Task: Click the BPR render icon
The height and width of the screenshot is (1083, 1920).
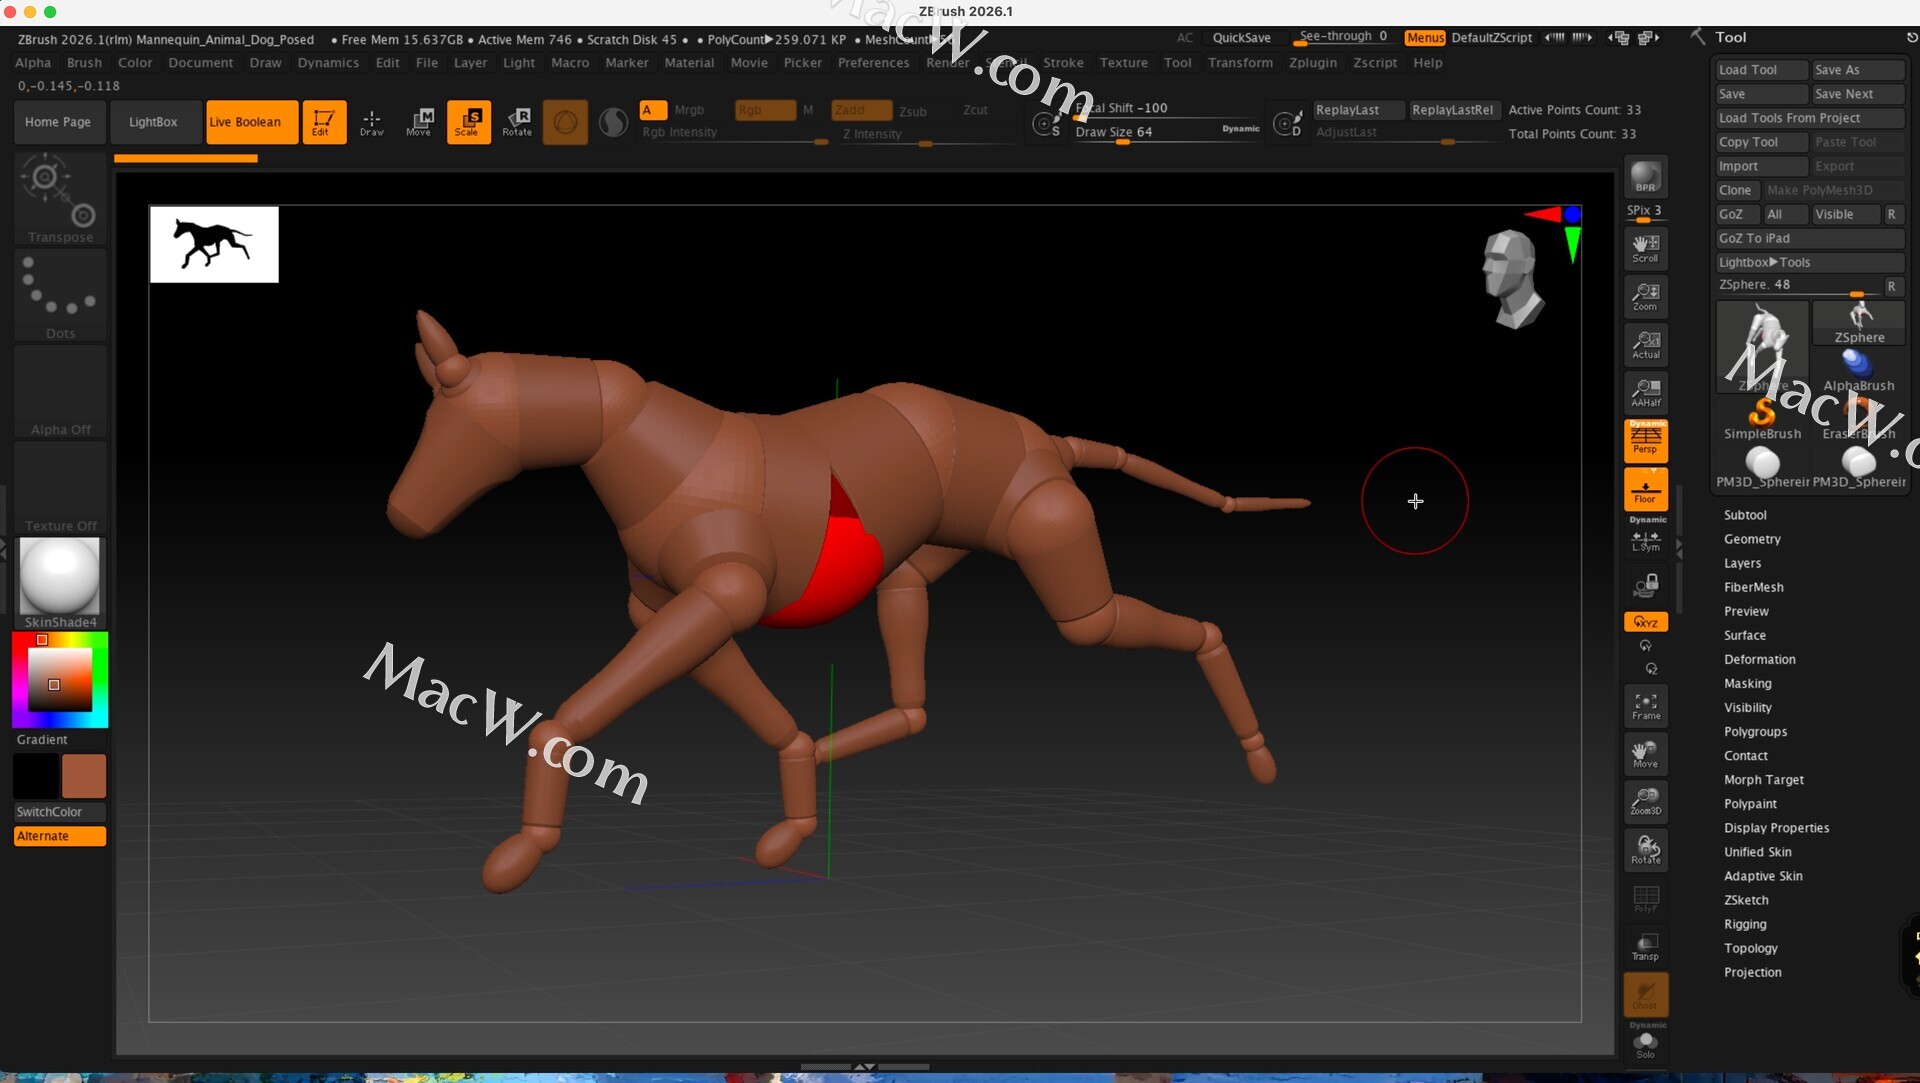Action: coord(1645,177)
